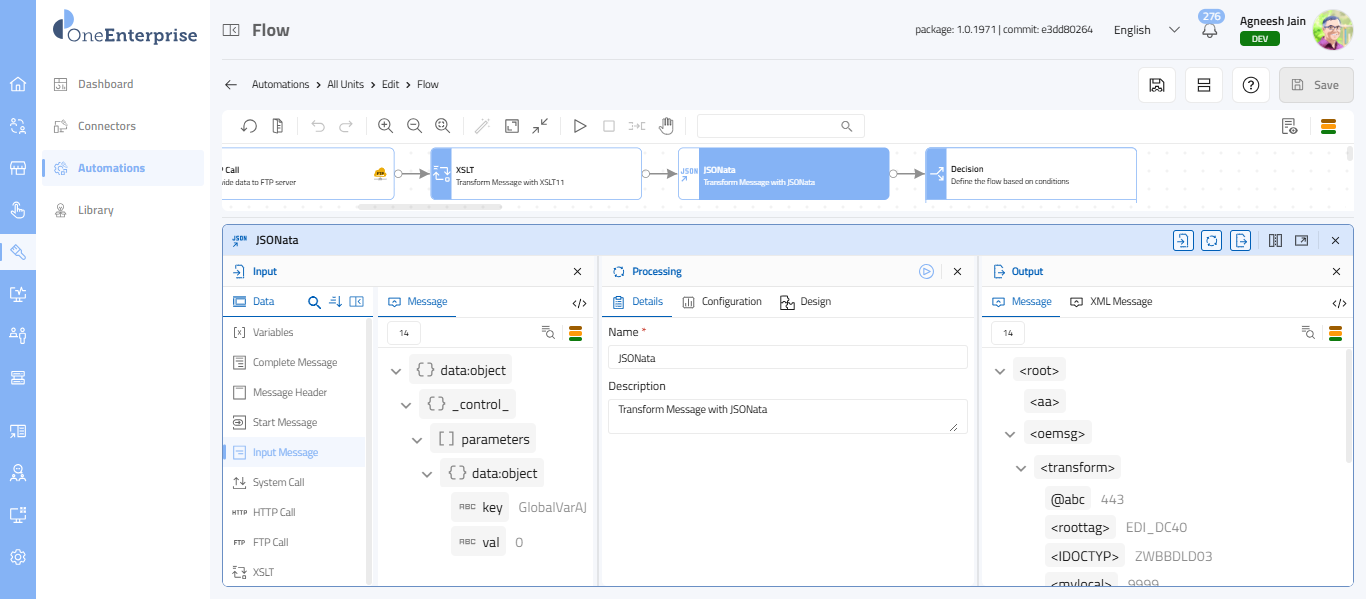Image resolution: width=1366 pixels, height=599 pixels.
Task: Run the Processing step play icon
Action: pos(926,271)
